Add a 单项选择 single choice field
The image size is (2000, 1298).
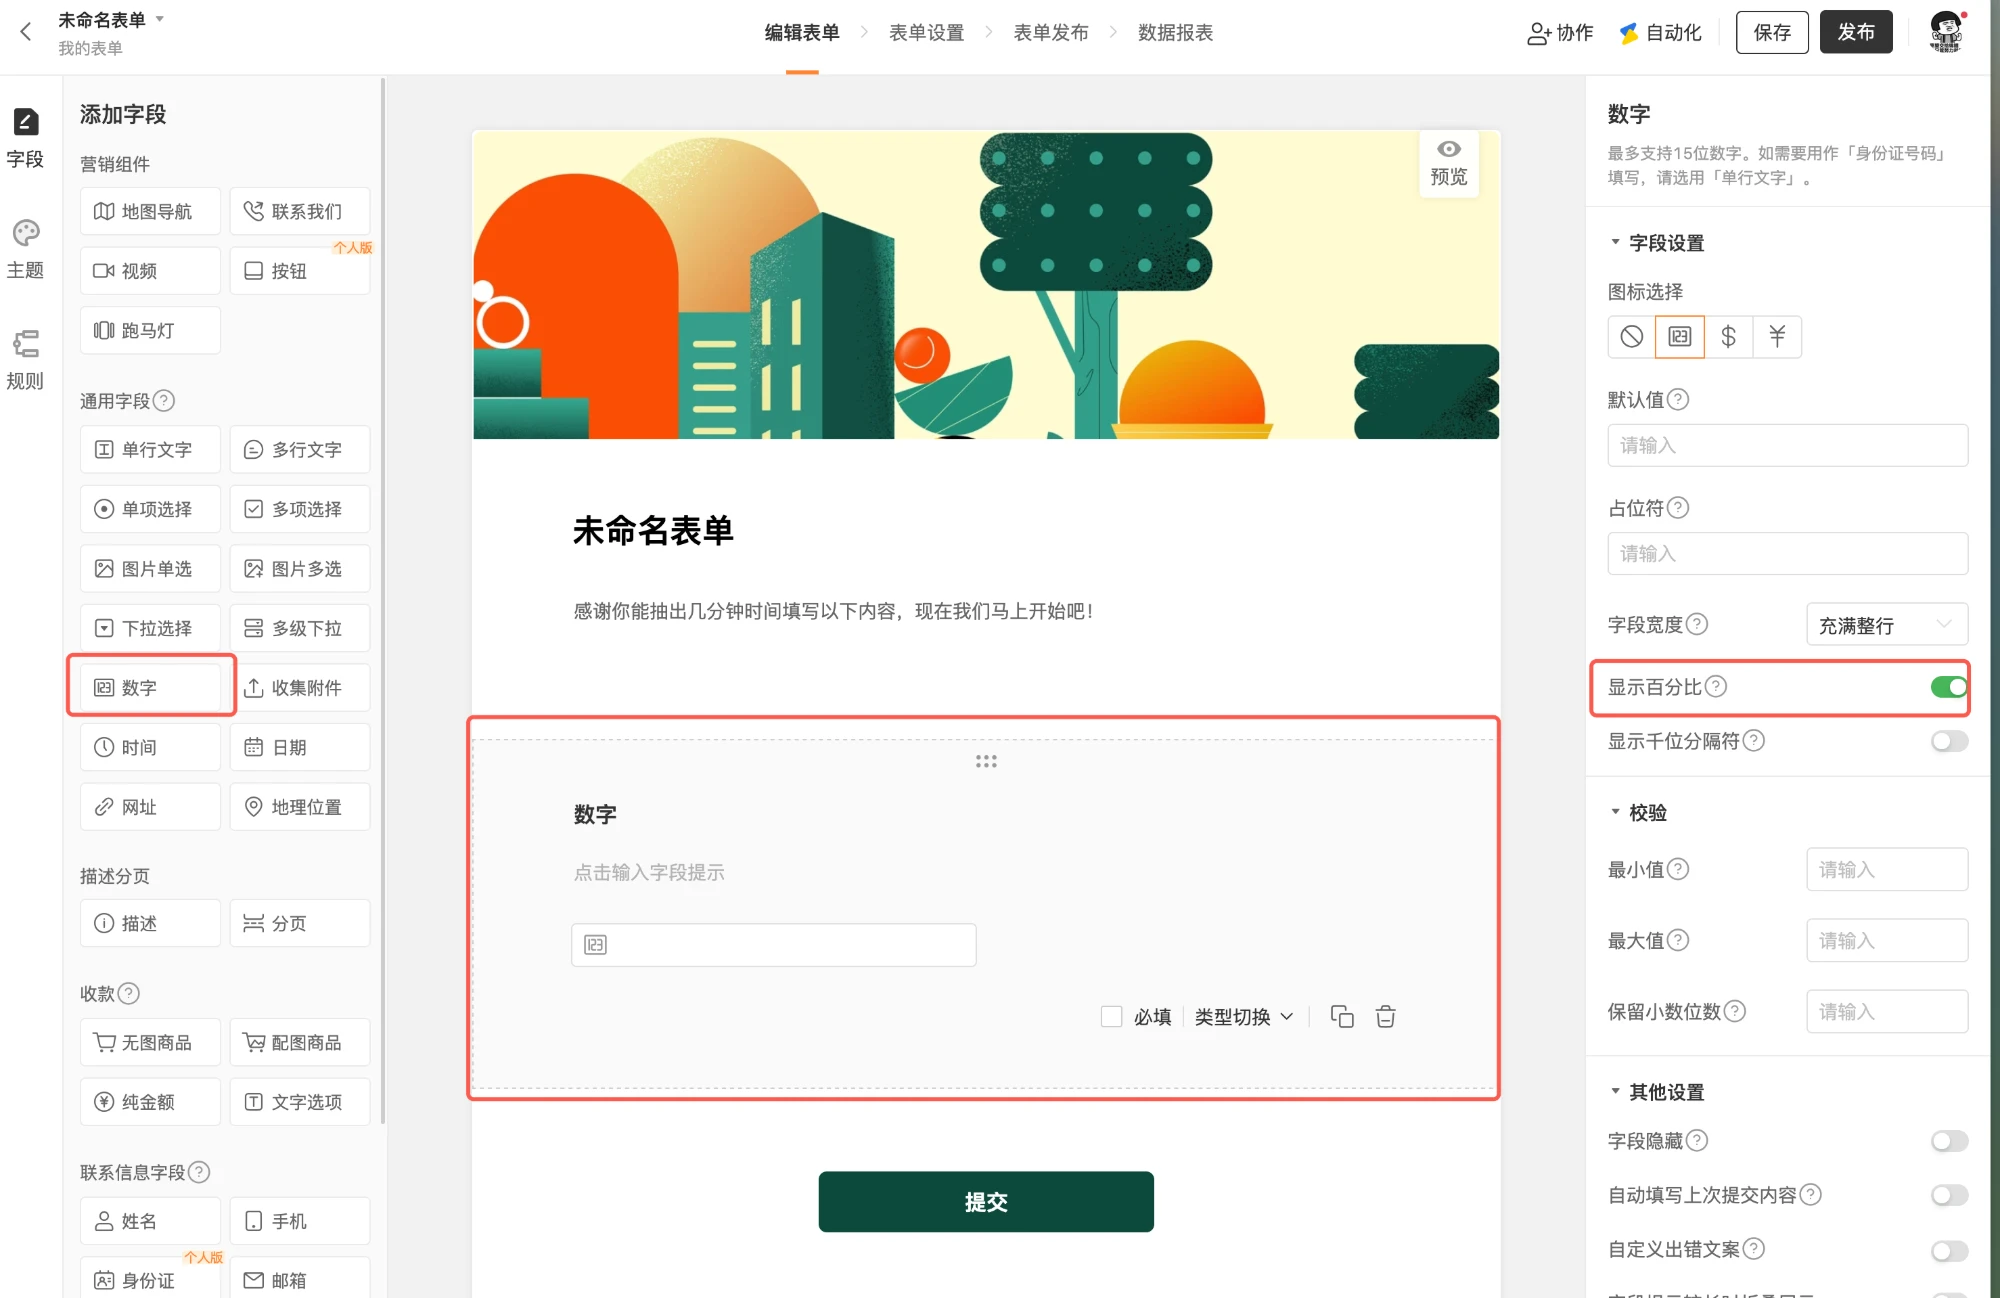coord(150,509)
